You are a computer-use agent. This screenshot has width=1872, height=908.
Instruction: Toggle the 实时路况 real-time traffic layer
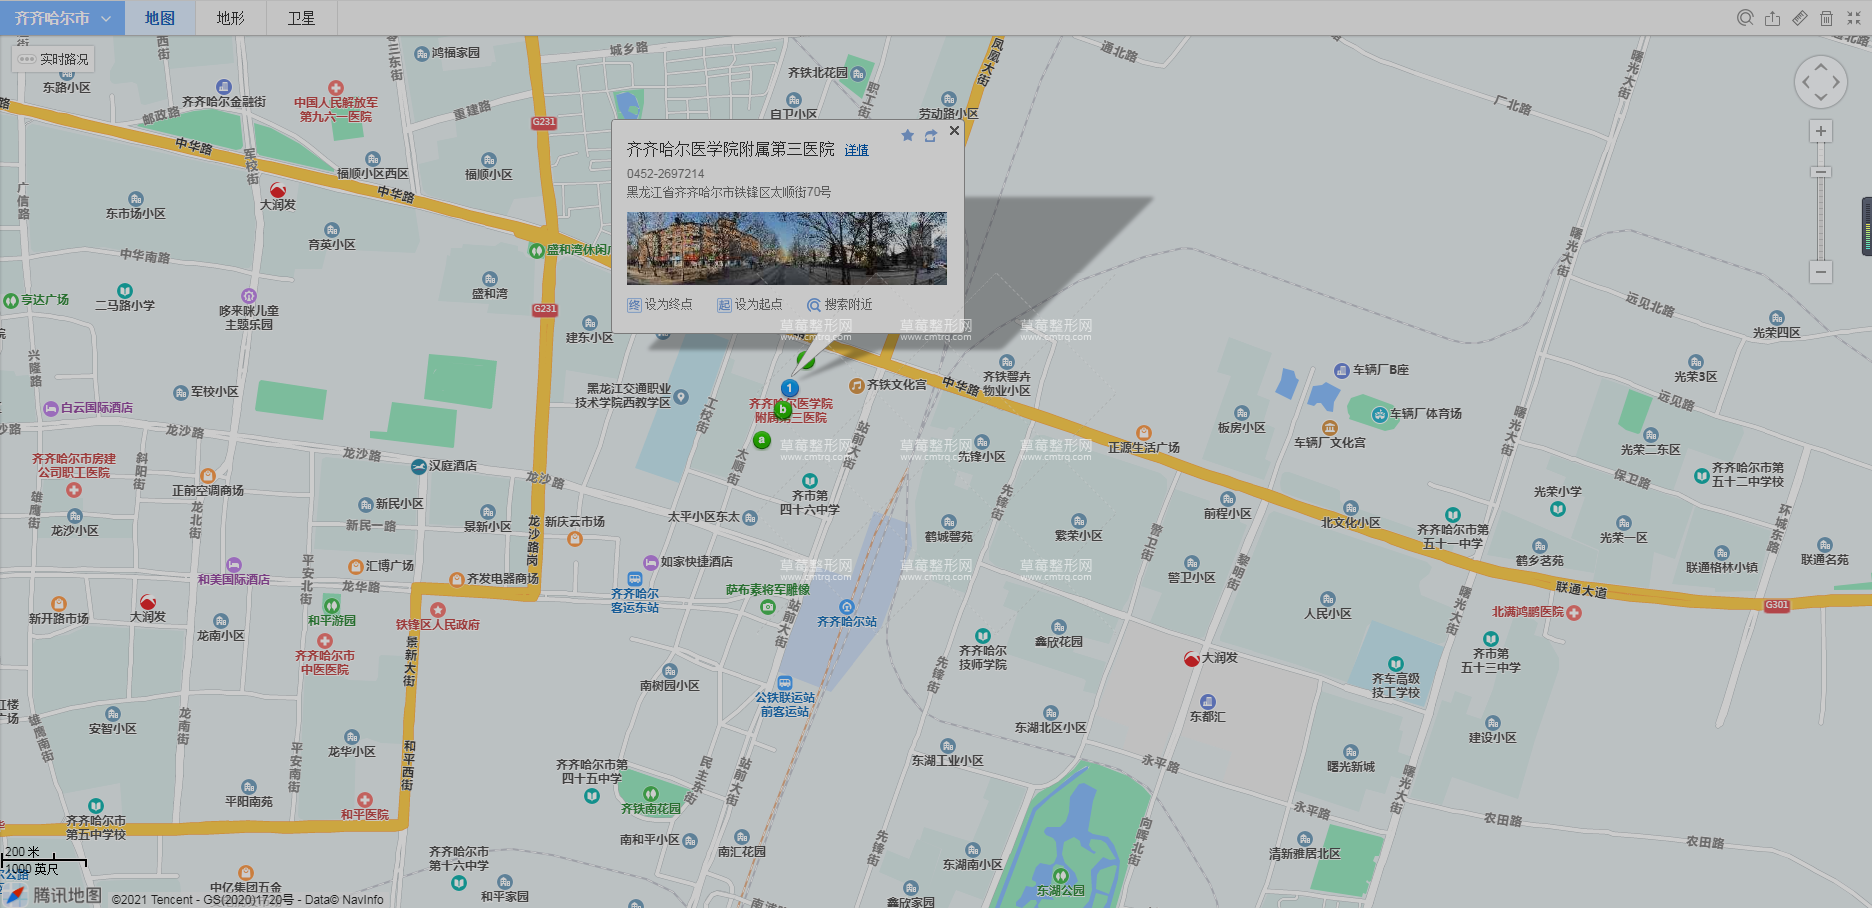click(x=54, y=59)
